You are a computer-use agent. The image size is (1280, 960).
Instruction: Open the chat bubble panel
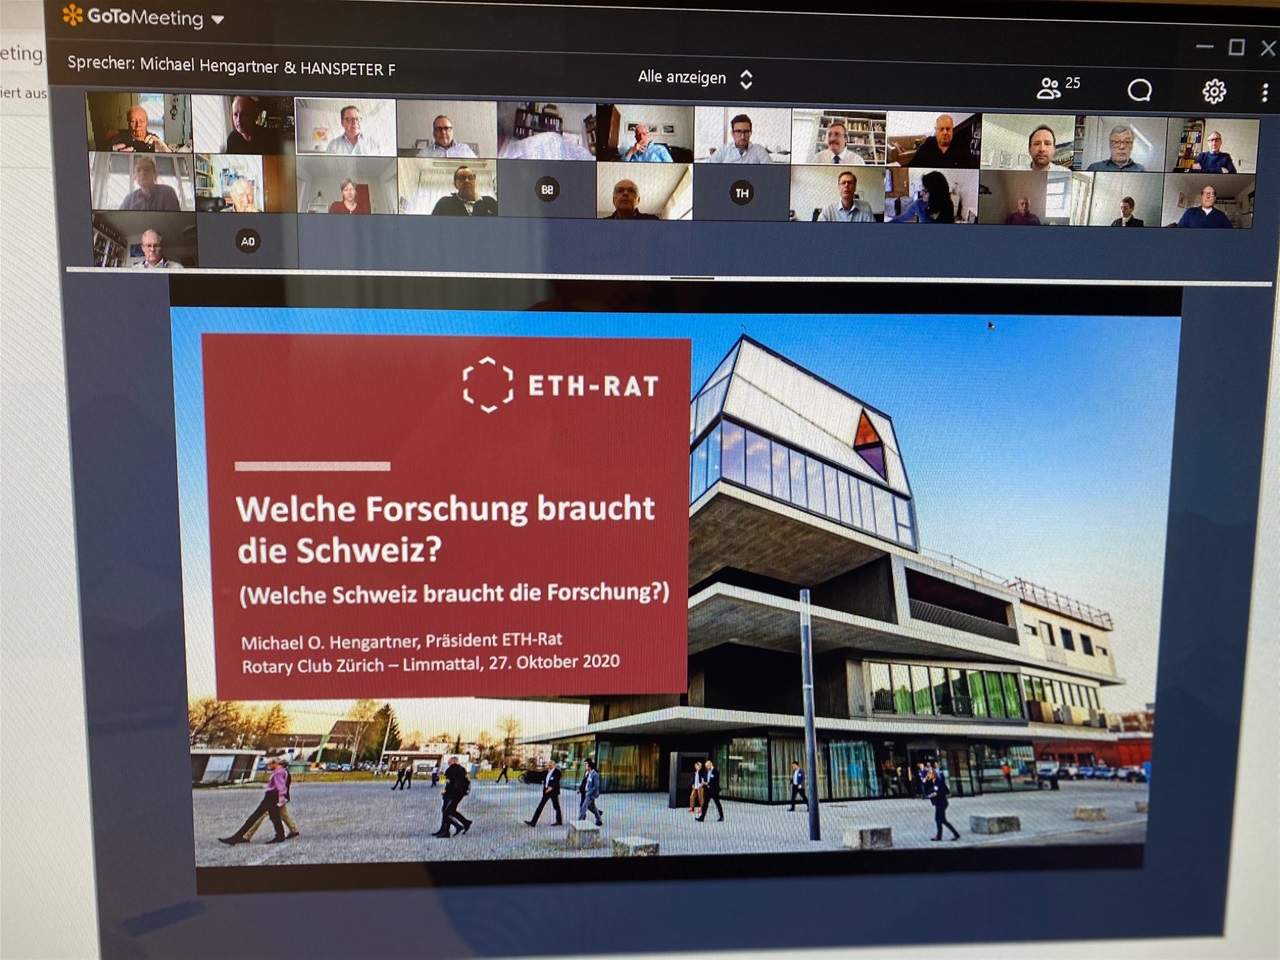(x=1139, y=91)
